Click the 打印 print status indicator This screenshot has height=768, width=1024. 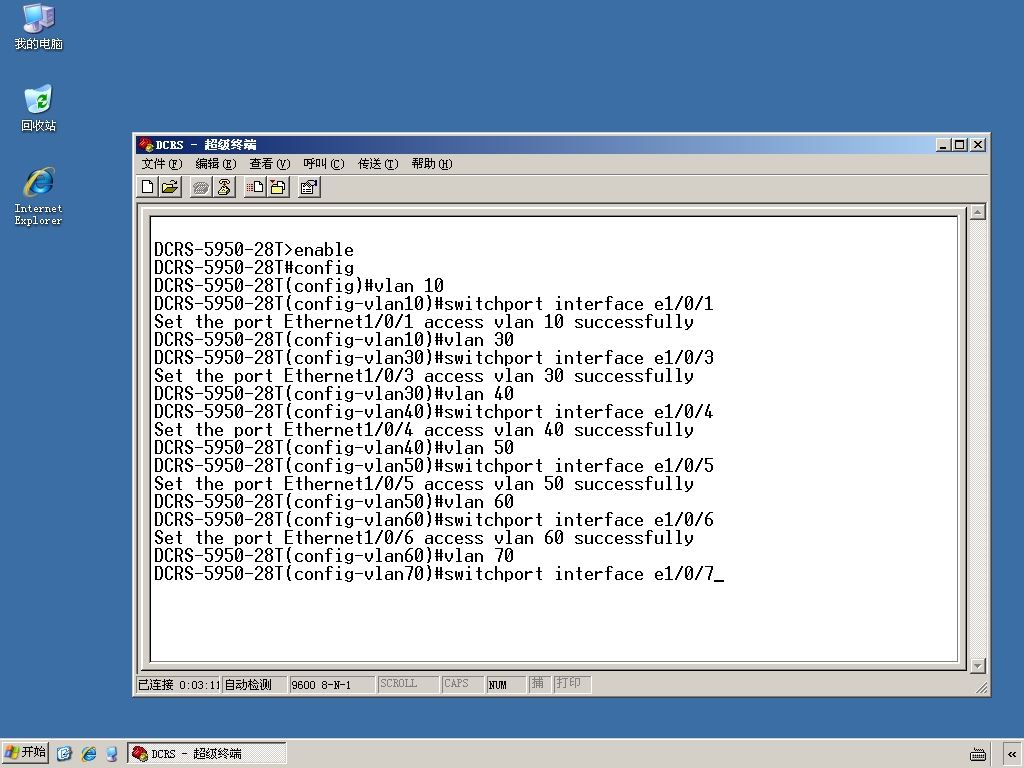click(x=572, y=684)
